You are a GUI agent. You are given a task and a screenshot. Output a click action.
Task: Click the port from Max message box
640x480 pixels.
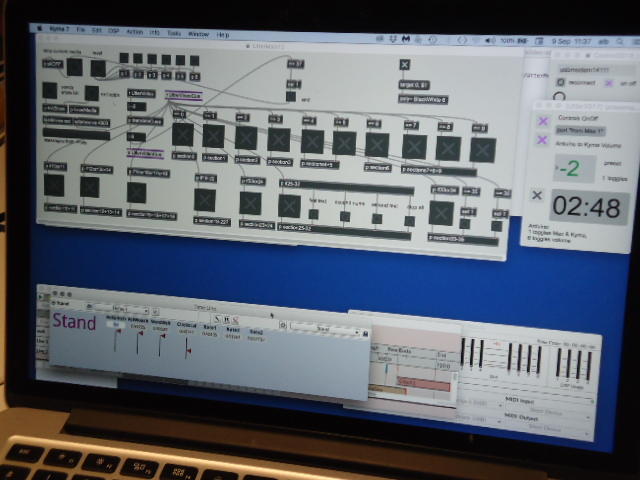(x=580, y=131)
